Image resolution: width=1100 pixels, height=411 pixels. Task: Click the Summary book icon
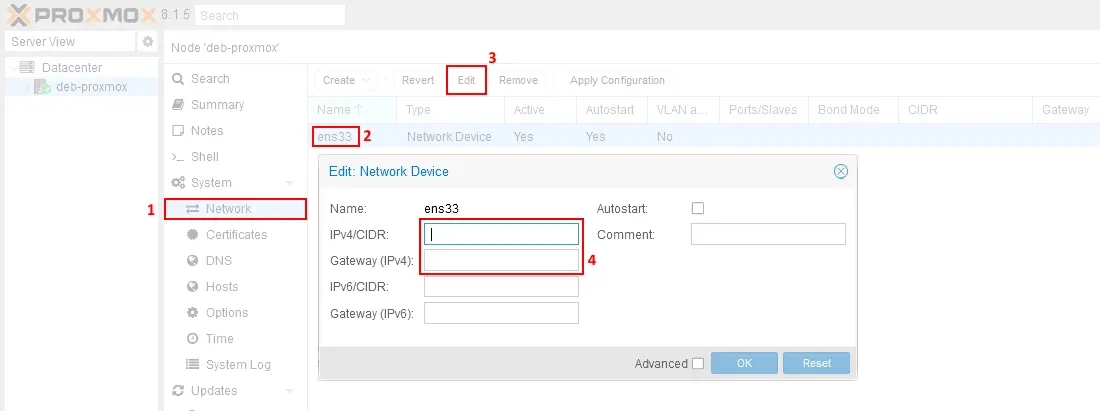pyautogui.click(x=178, y=105)
